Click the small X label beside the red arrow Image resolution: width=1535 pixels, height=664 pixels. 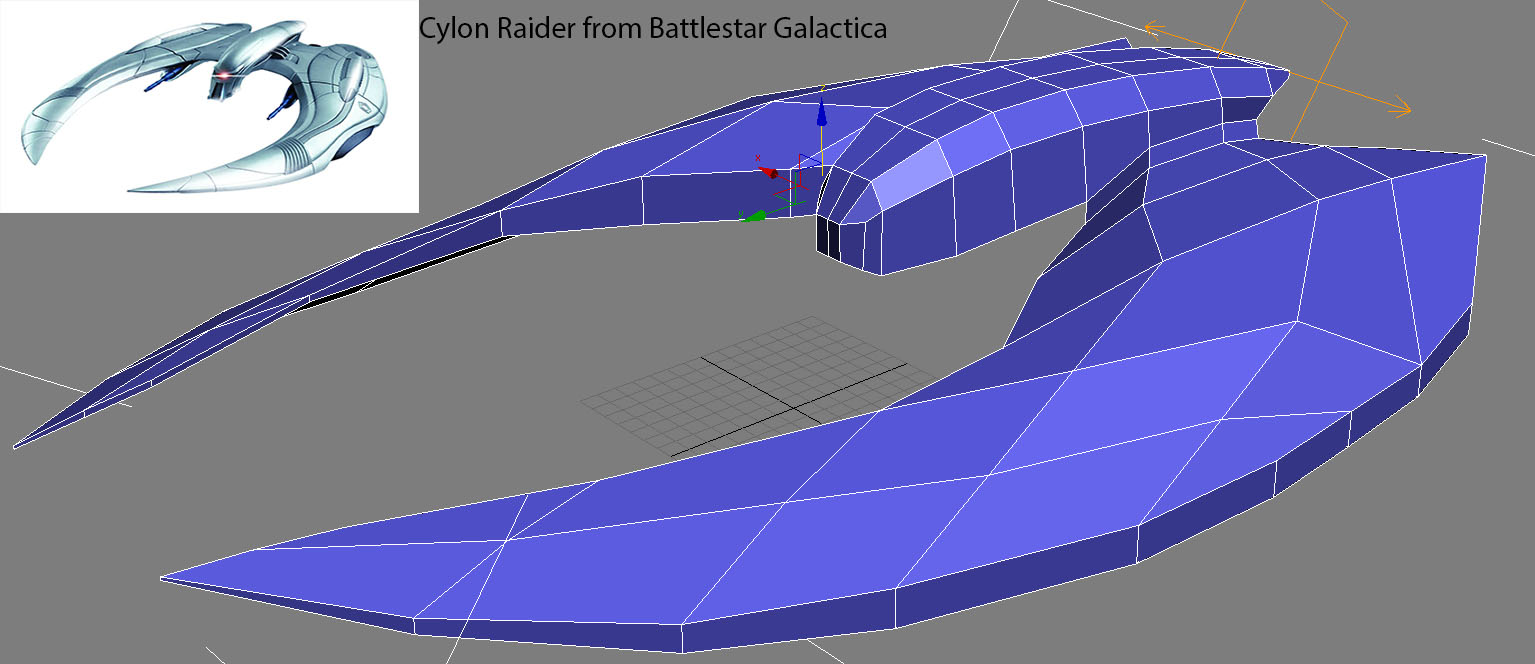[x=758, y=159]
